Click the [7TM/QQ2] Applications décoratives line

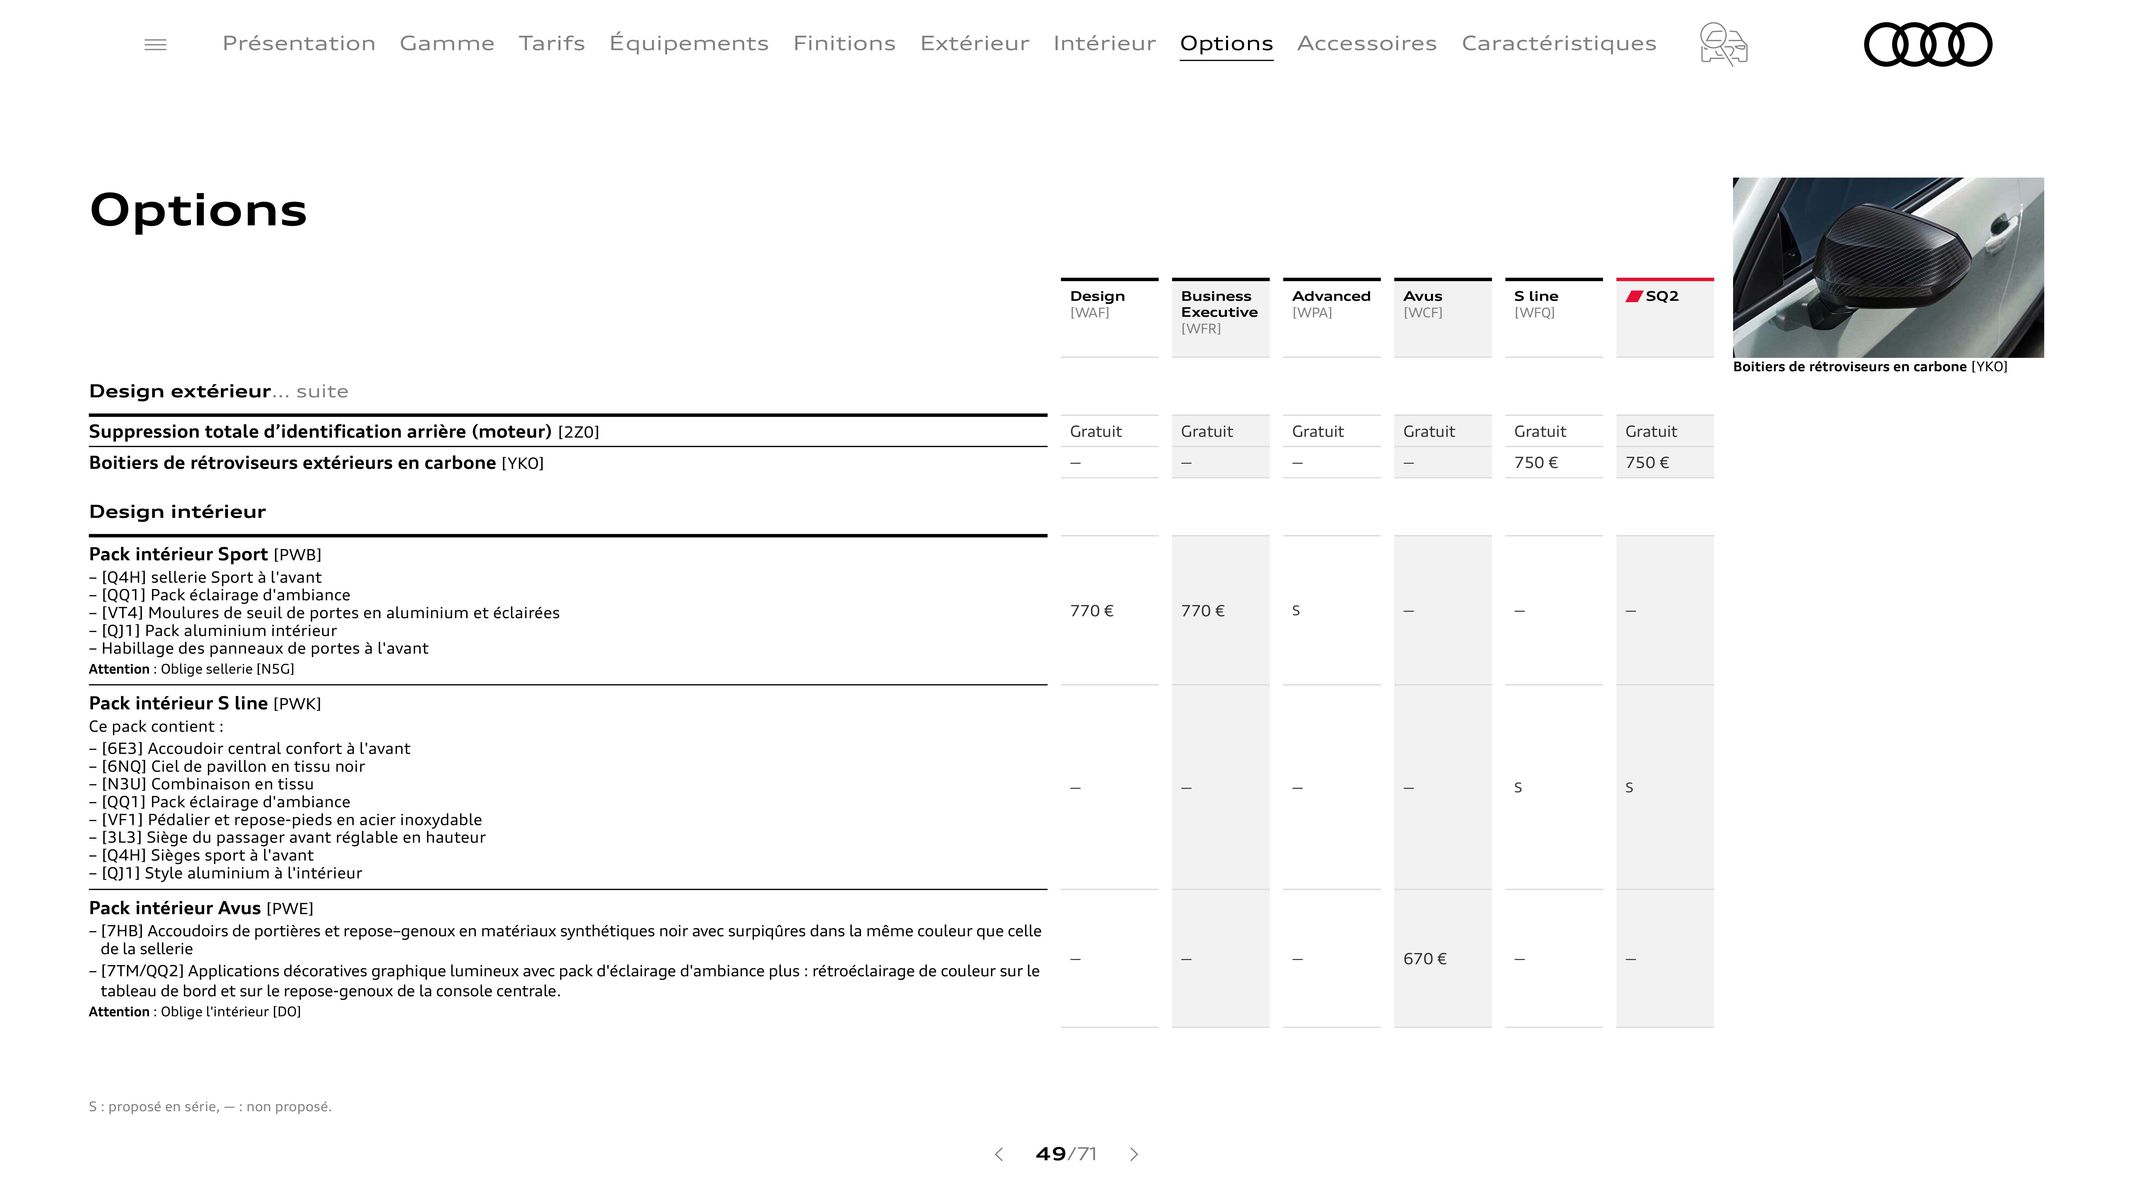pyautogui.click(x=564, y=980)
